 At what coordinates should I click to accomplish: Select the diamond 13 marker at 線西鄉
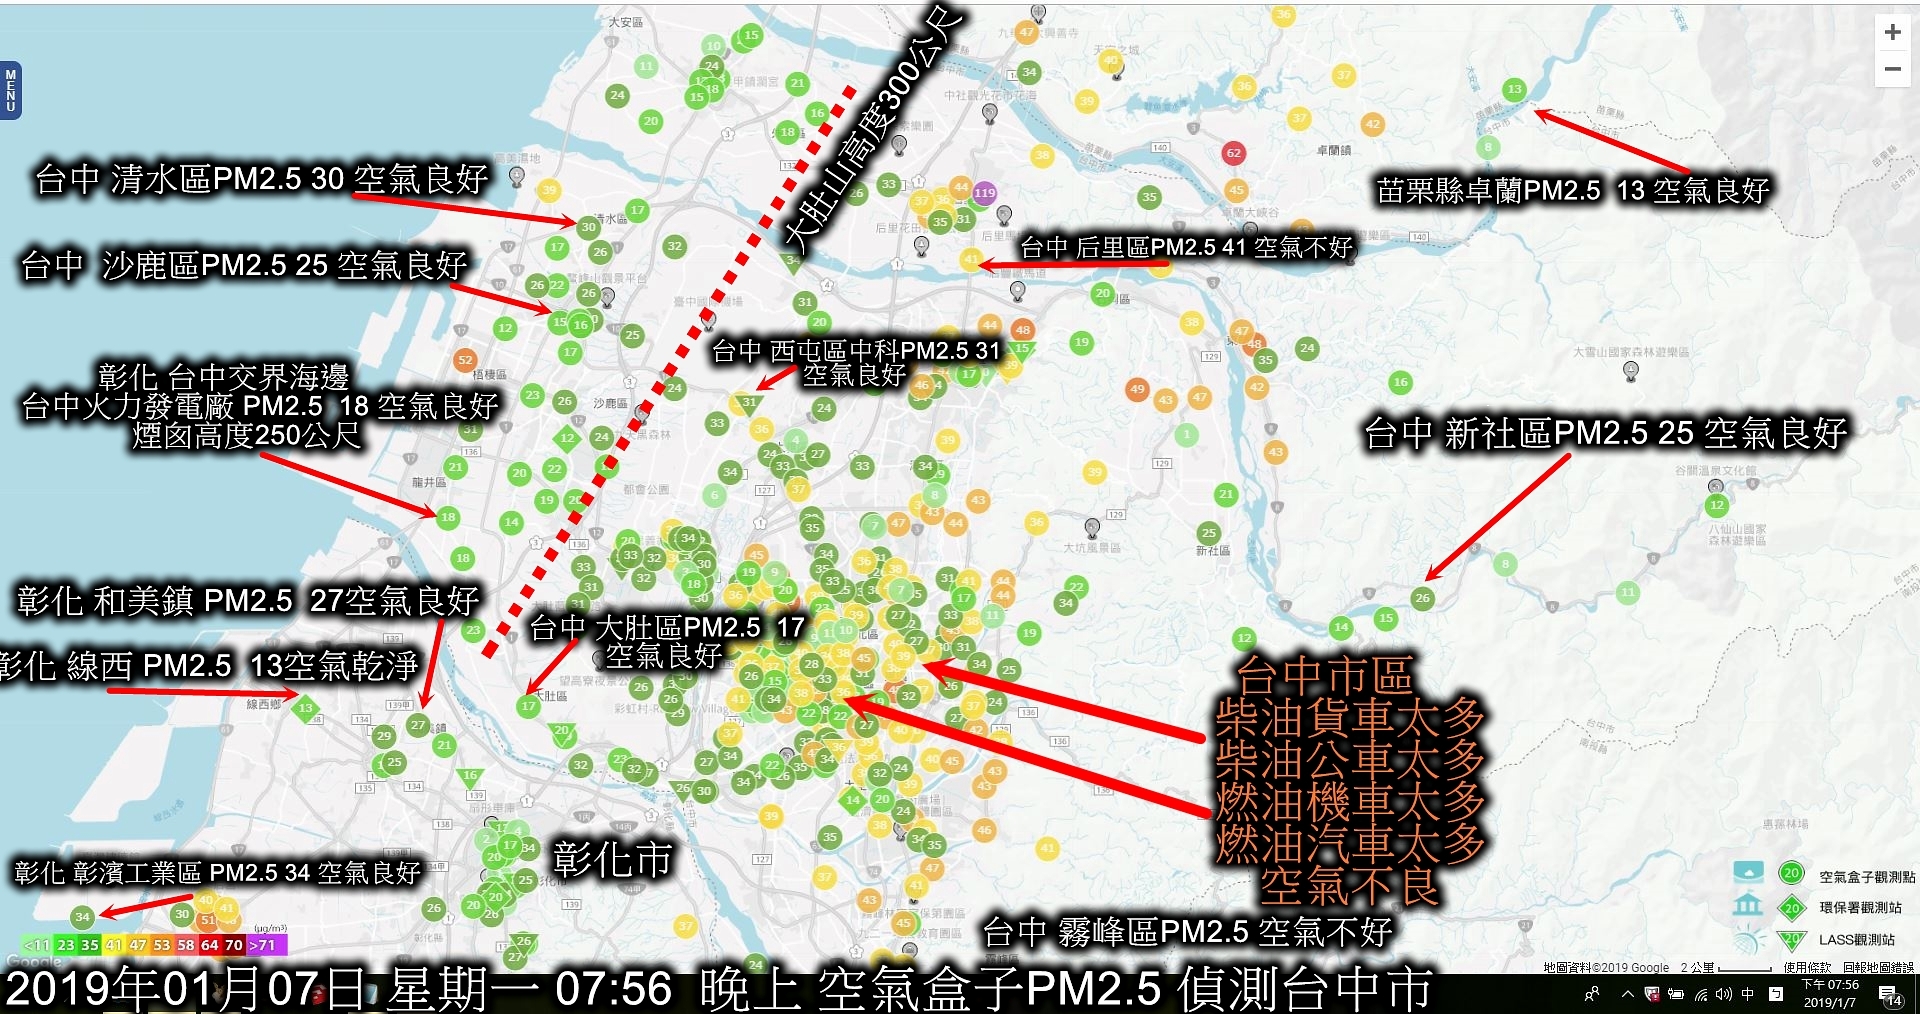305,708
